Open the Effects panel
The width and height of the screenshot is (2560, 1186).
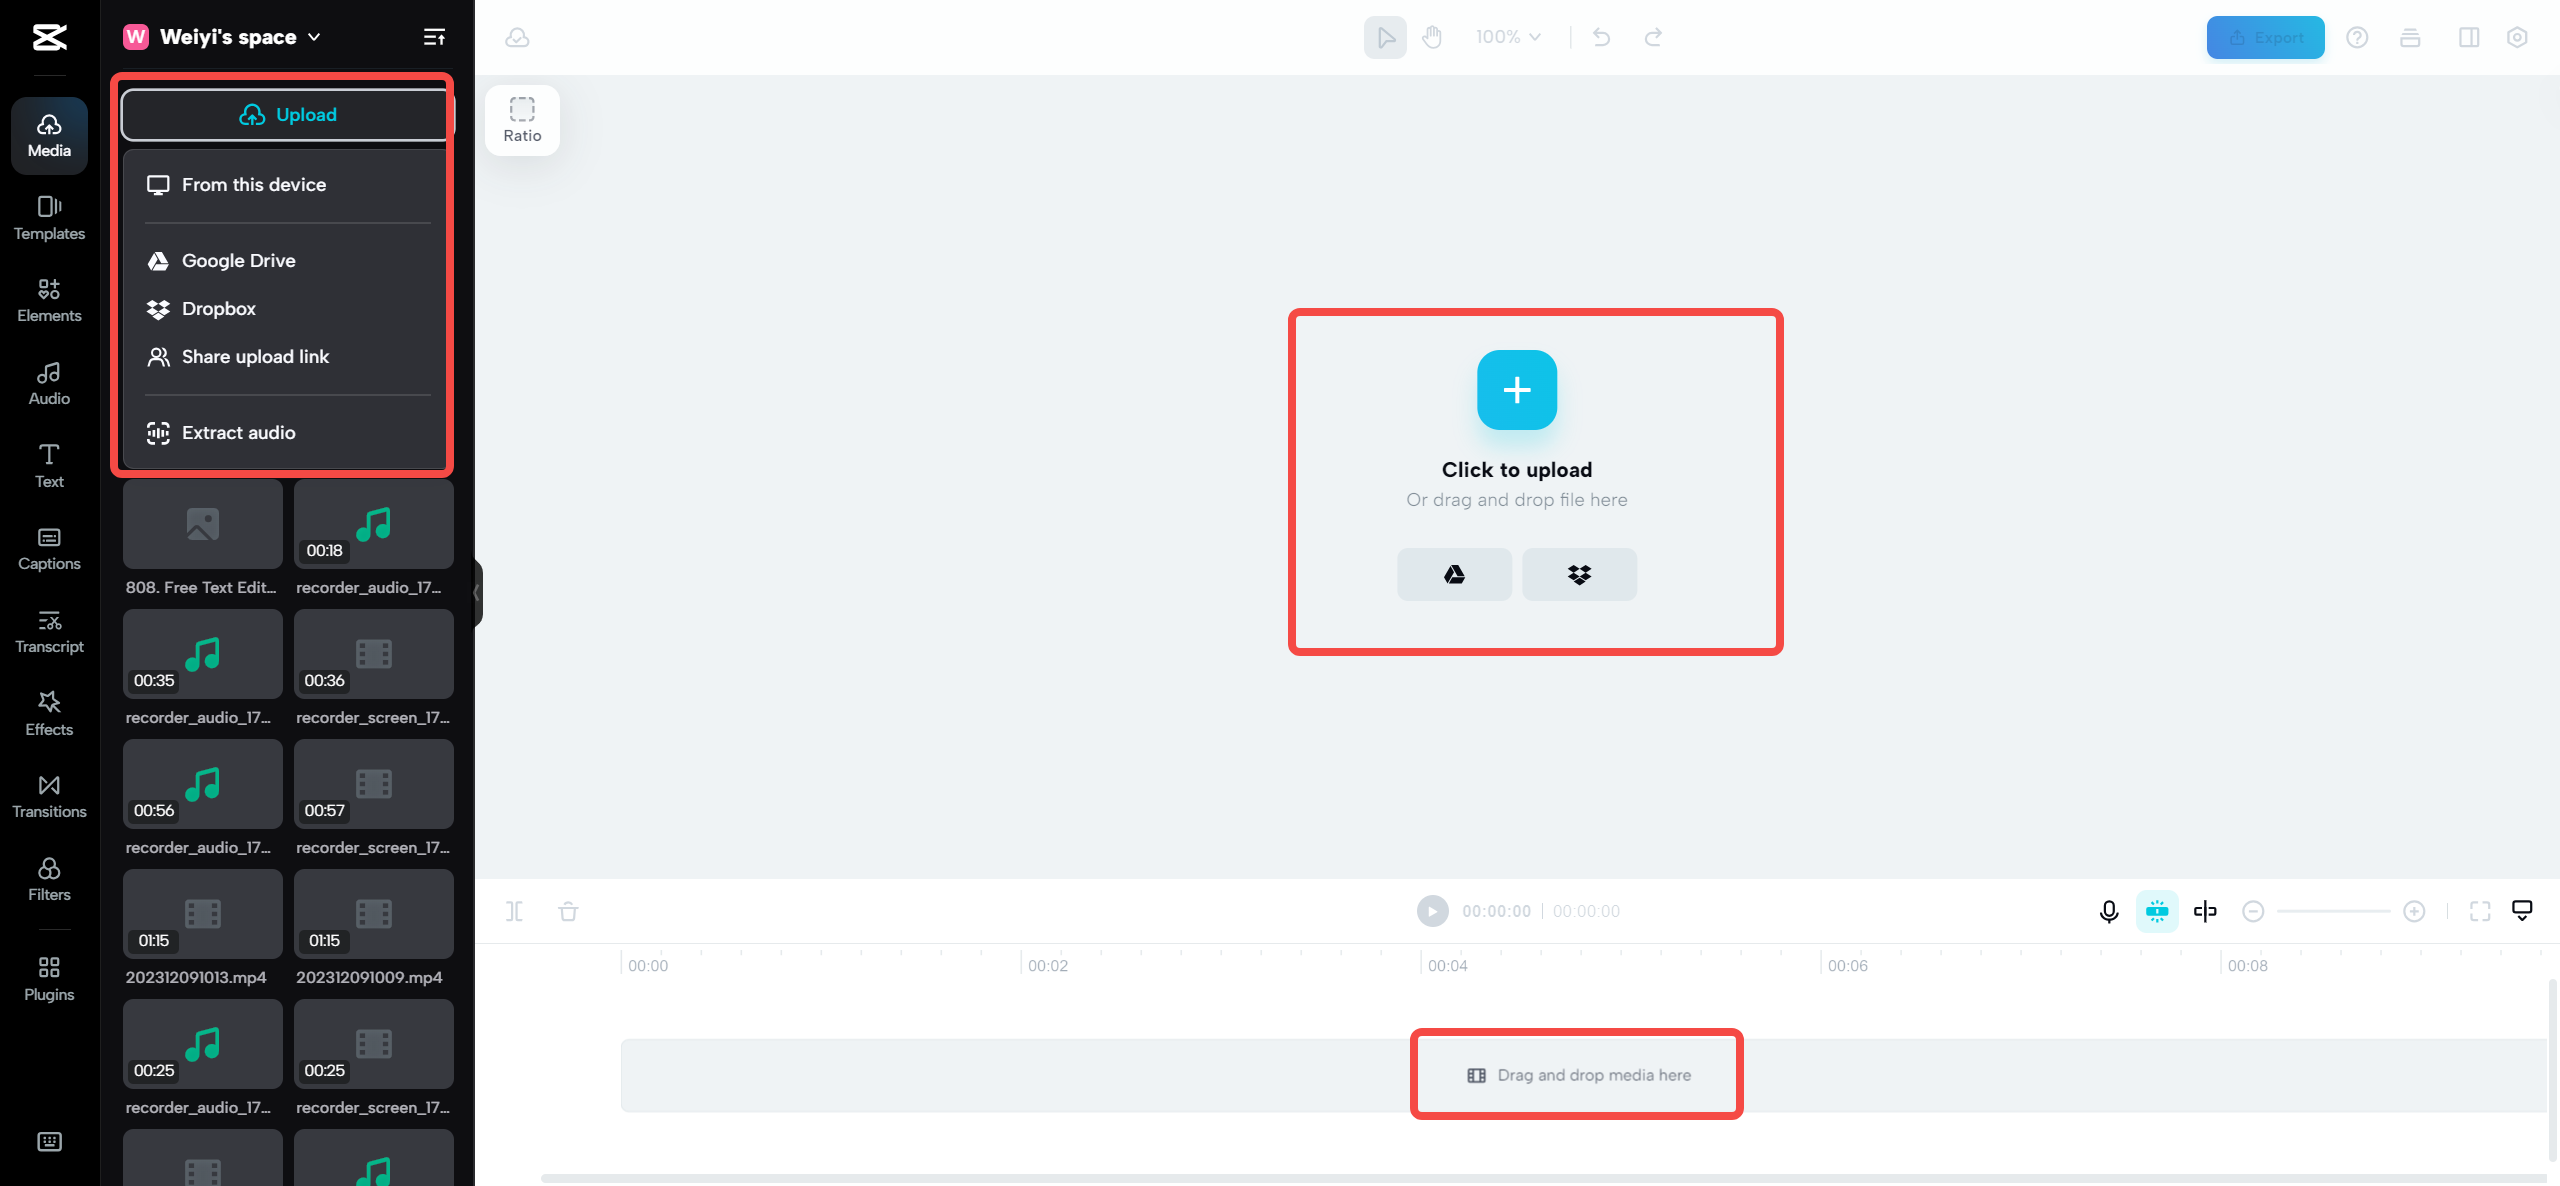pyautogui.click(x=48, y=712)
